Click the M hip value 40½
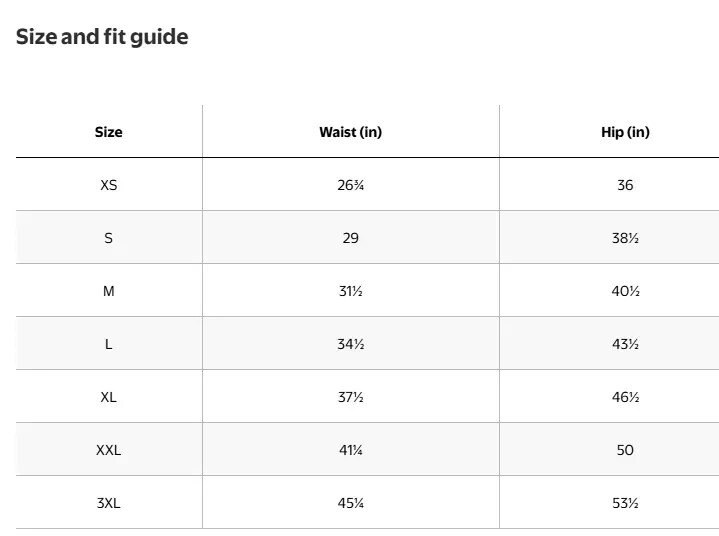The width and height of the screenshot is (719, 536). pyautogui.click(x=625, y=291)
